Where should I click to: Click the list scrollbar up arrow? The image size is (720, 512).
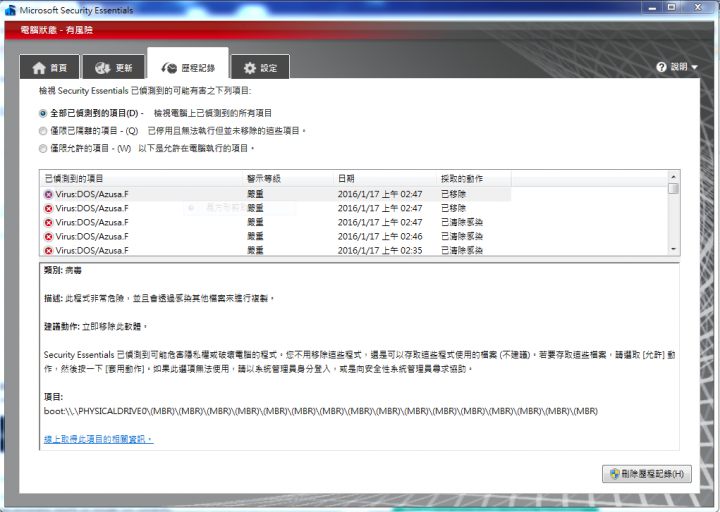click(x=674, y=177)
